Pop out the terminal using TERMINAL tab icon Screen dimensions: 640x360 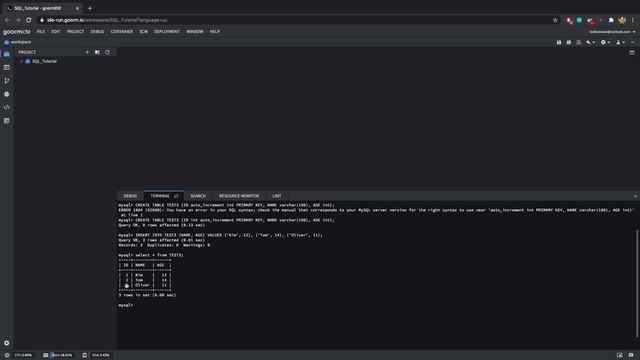click(x=176, y=196)
